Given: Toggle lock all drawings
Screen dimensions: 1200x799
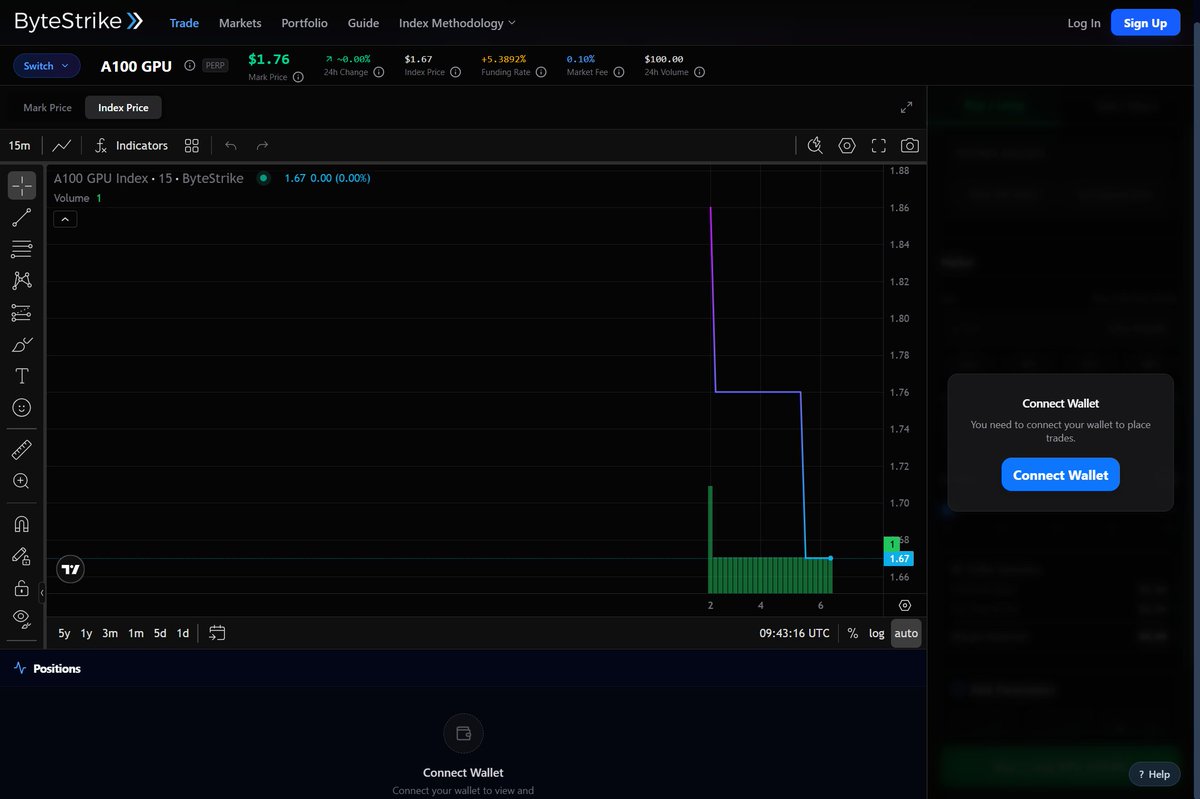Looking at the screenshot, I should tap(21, 588).
